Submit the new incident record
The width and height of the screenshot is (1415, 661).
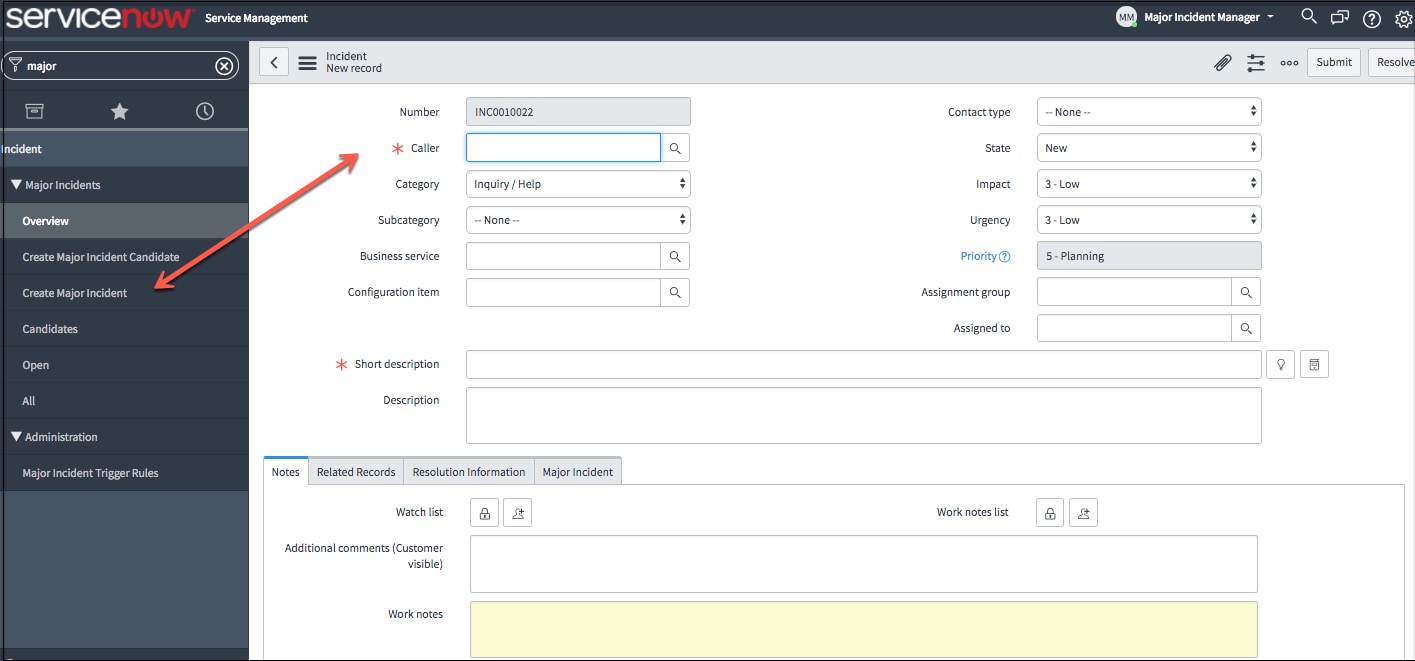[x=1333, y=61]
